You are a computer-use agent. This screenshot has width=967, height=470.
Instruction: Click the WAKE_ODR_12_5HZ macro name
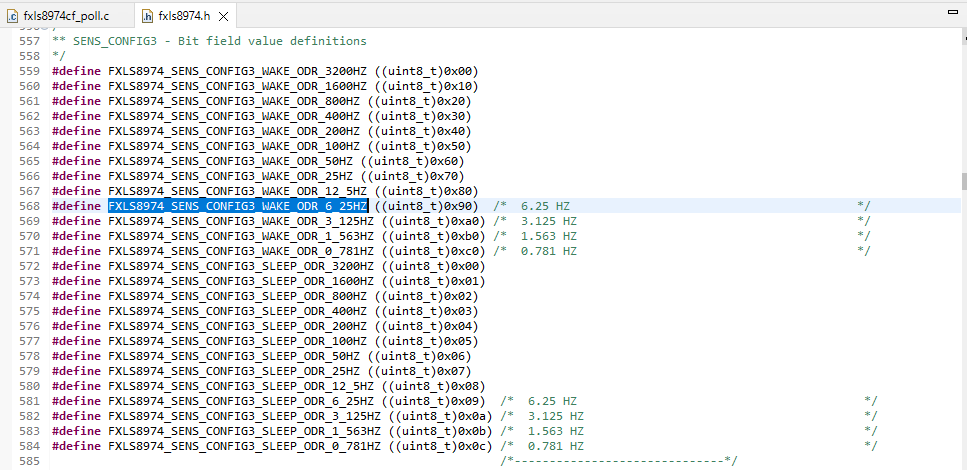pyautogui.click(x=237, y=191)
